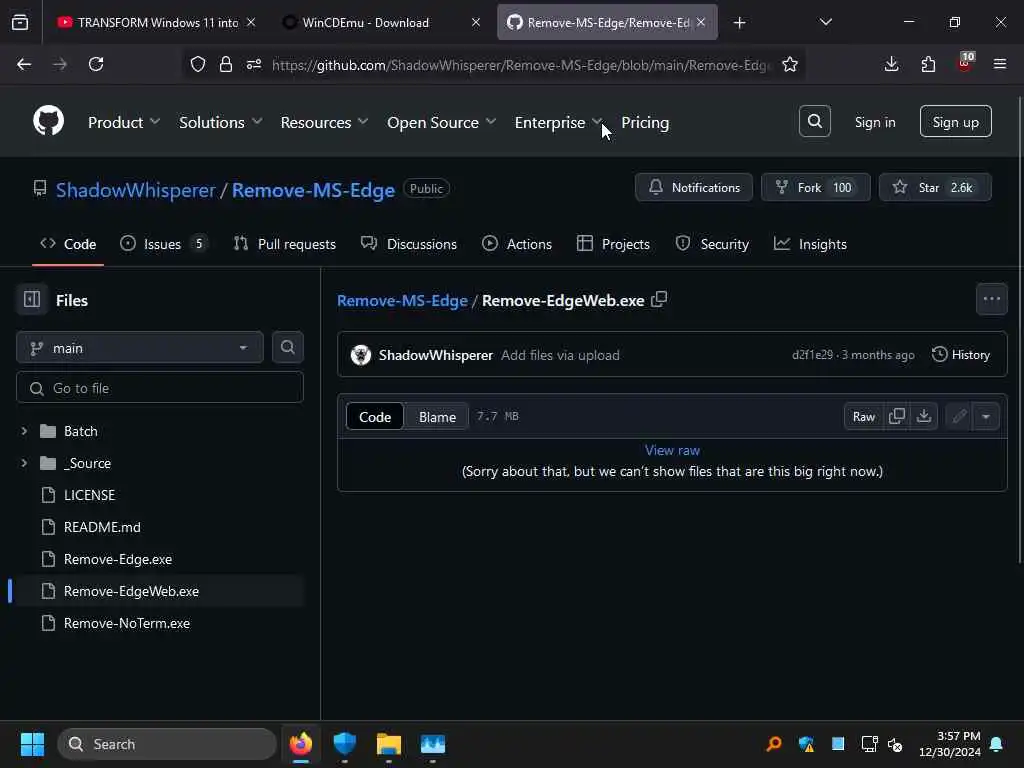Open Firefox downloads panel icon
The image size is (1024, 768).
tap(891, 64)
